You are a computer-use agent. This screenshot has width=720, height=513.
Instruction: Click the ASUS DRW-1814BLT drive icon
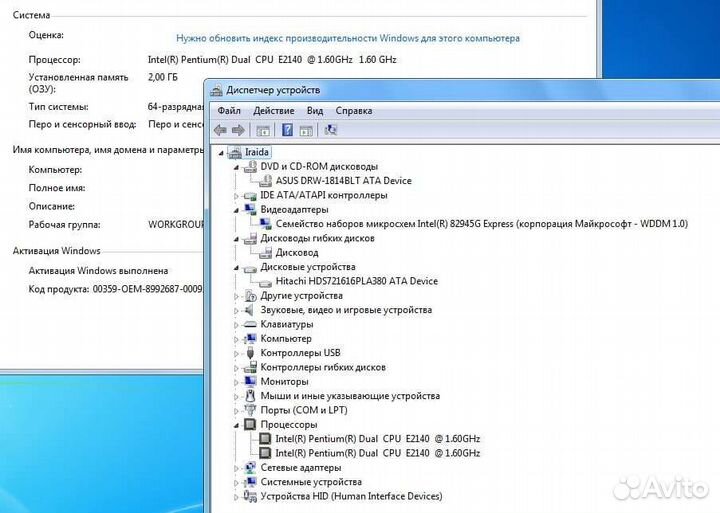[265, 181]
